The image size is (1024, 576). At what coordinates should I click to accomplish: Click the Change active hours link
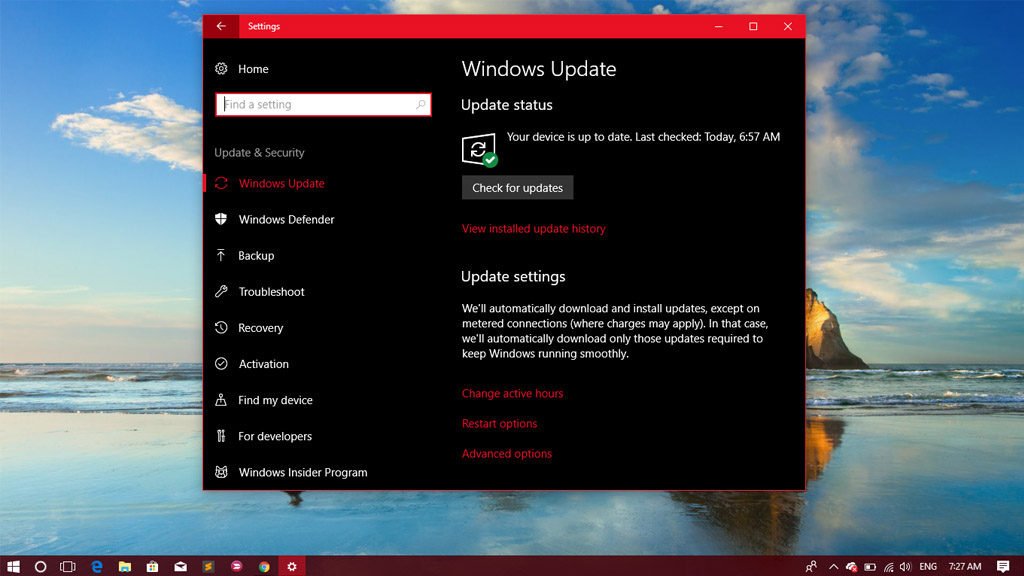tap(512, 393)
